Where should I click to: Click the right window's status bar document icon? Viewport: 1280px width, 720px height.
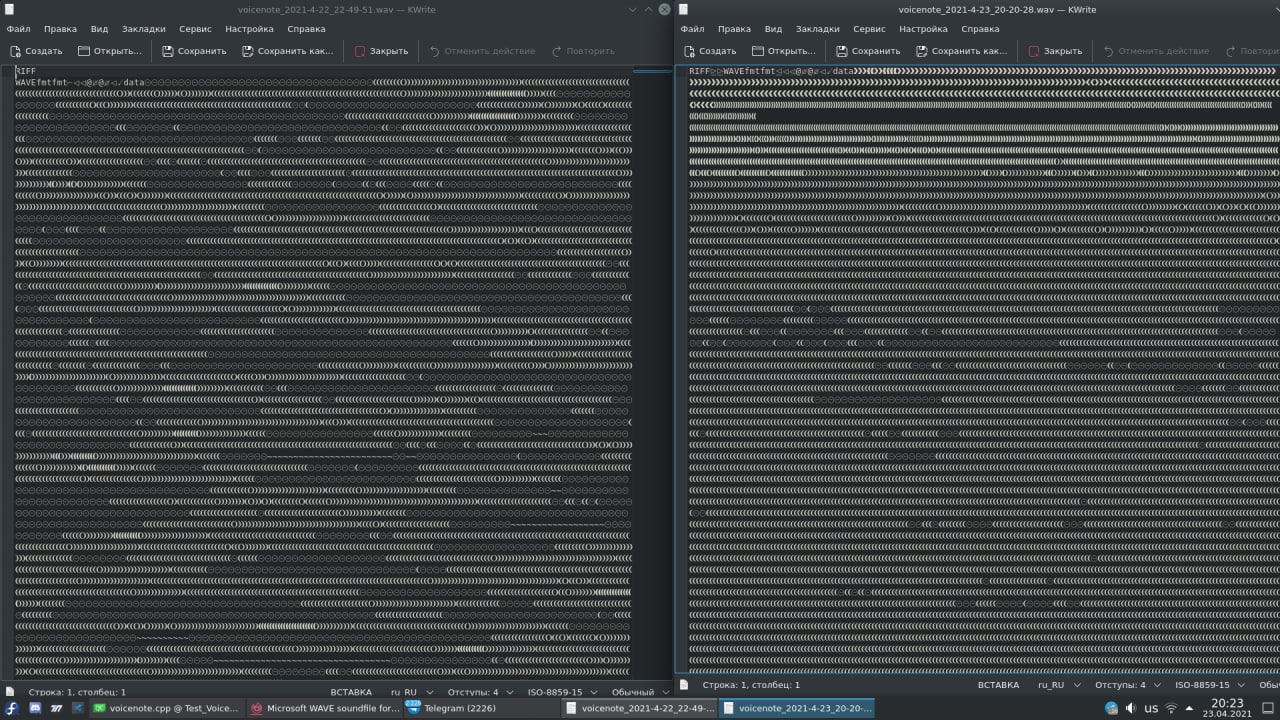pyautogui.click(x=684, y=685)
